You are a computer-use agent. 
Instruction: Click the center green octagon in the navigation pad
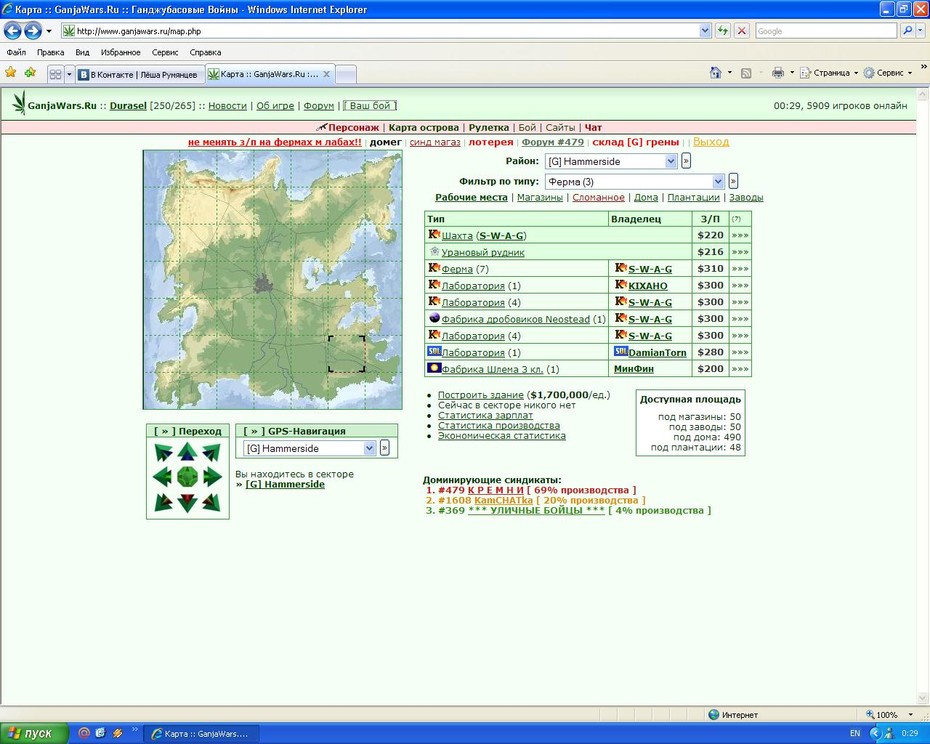(187, 476)
